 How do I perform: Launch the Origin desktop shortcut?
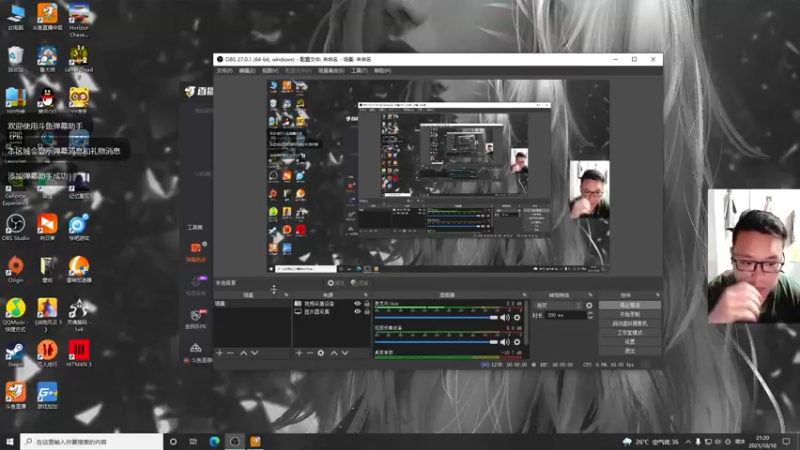(x=16, y=268)
